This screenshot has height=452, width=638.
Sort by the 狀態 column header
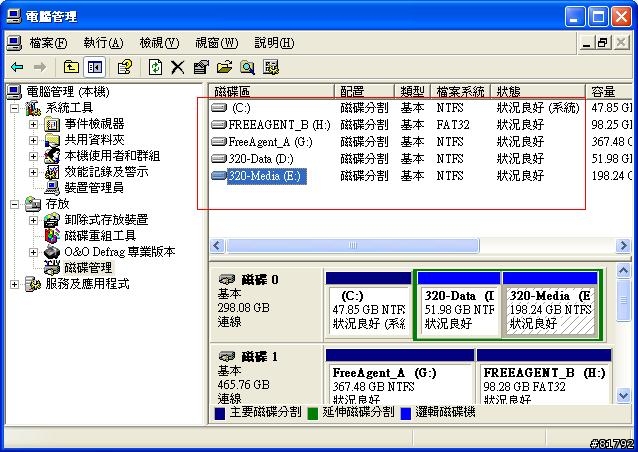click(x=538, y=91)
